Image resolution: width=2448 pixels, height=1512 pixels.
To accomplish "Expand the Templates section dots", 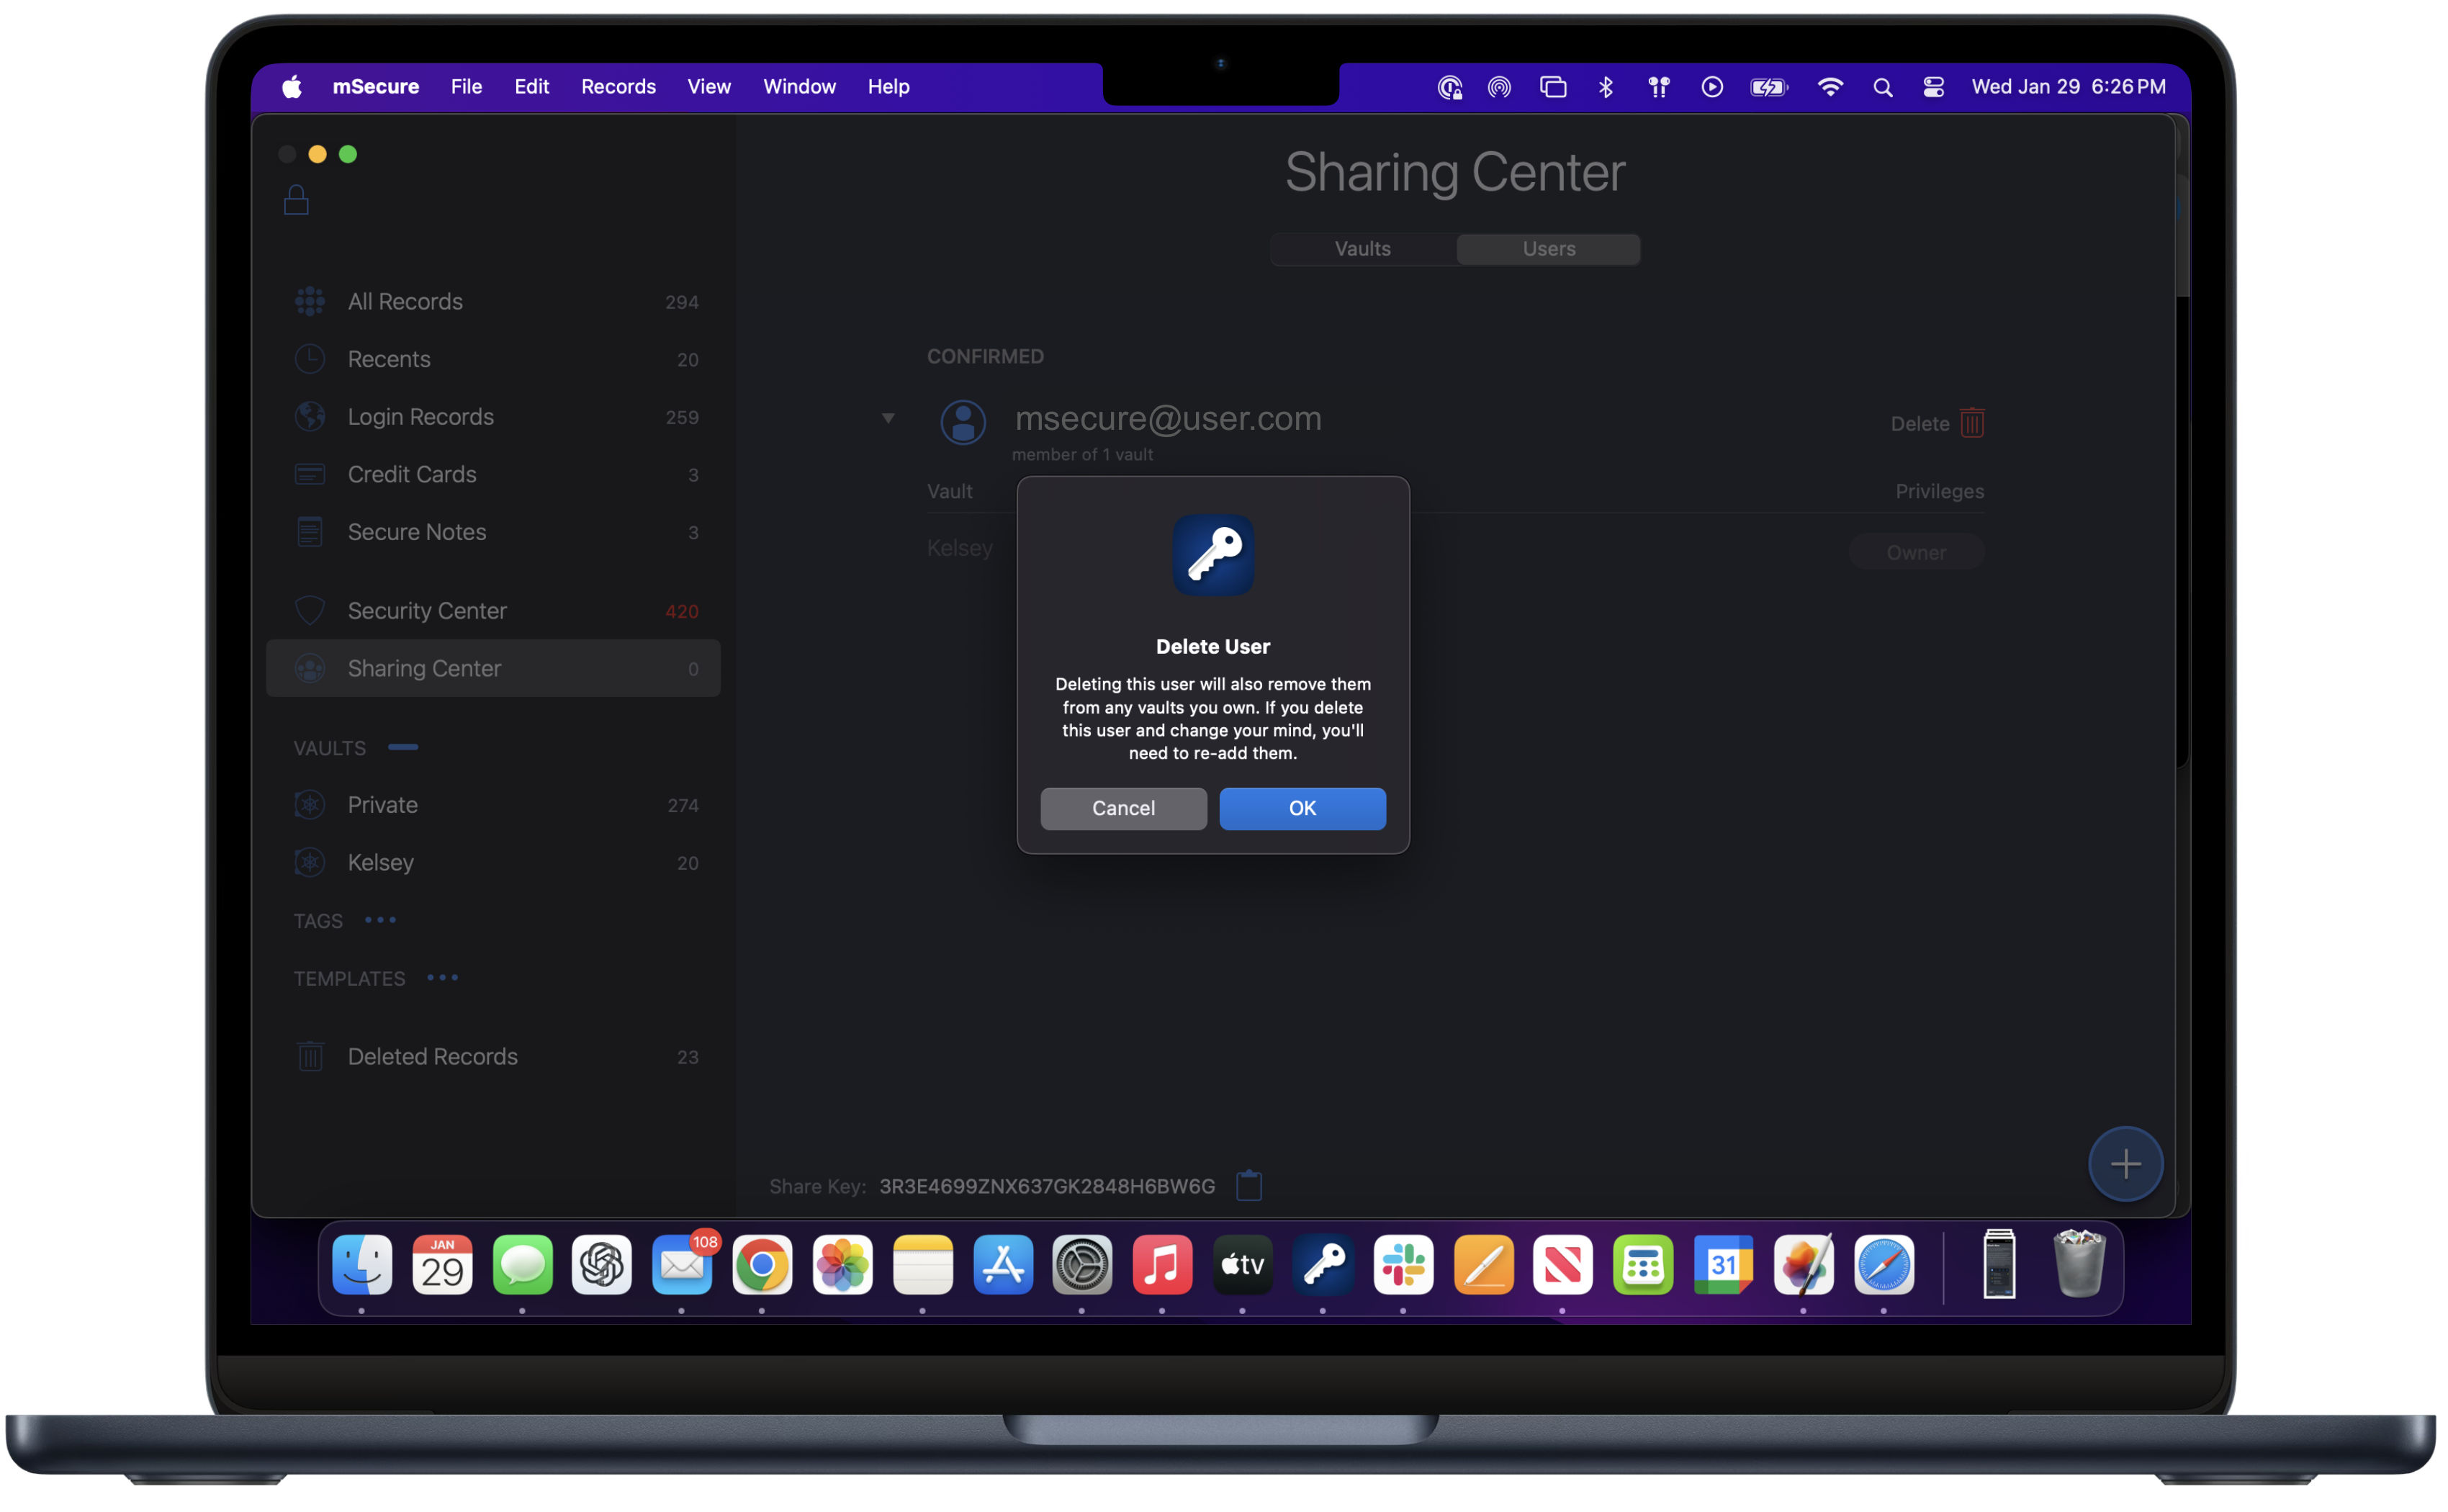I will 442,978.
